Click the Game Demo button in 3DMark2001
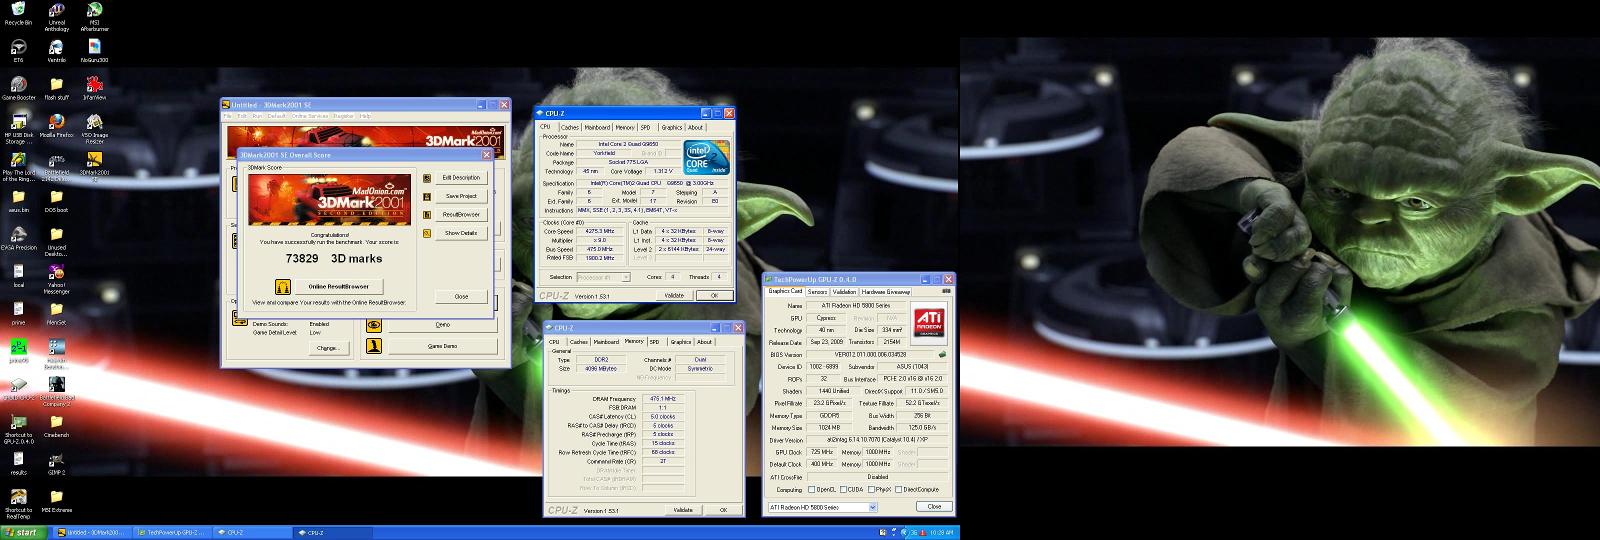This screenshot has width=1600, height=540. pyautogui.click(x=443, y=346)
